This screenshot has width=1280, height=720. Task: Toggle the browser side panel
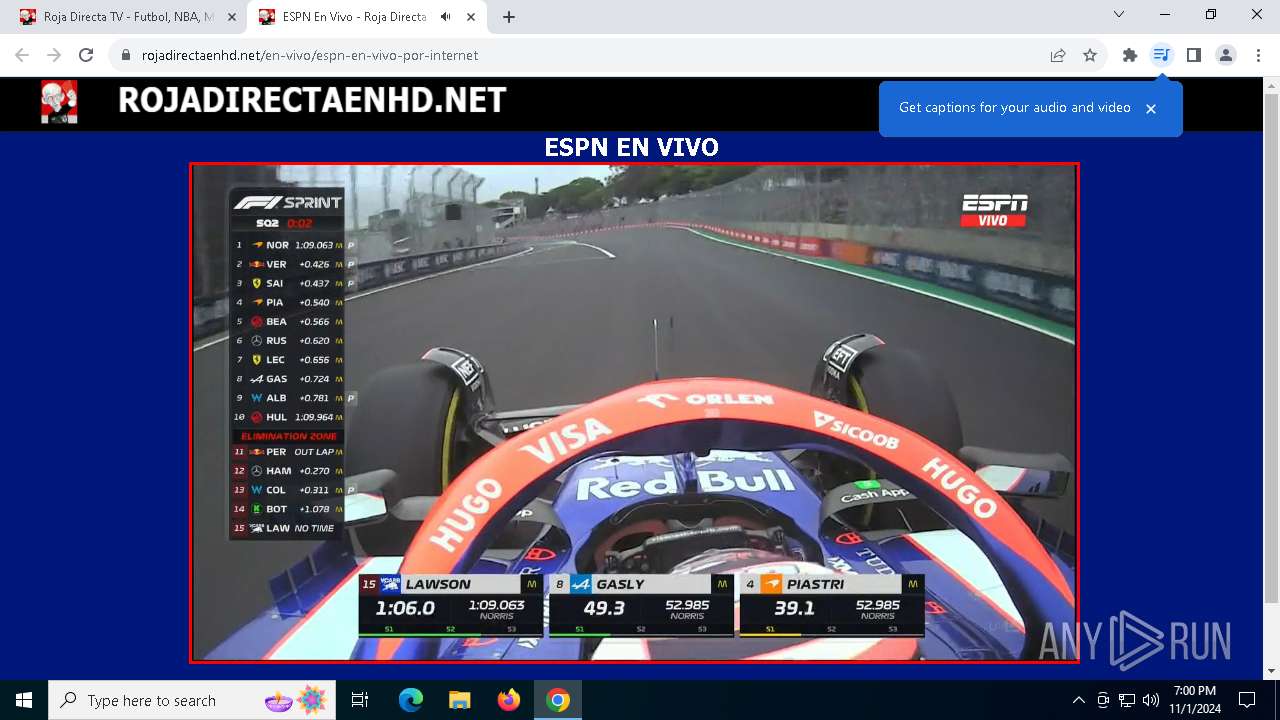(x=1194, y=56)
